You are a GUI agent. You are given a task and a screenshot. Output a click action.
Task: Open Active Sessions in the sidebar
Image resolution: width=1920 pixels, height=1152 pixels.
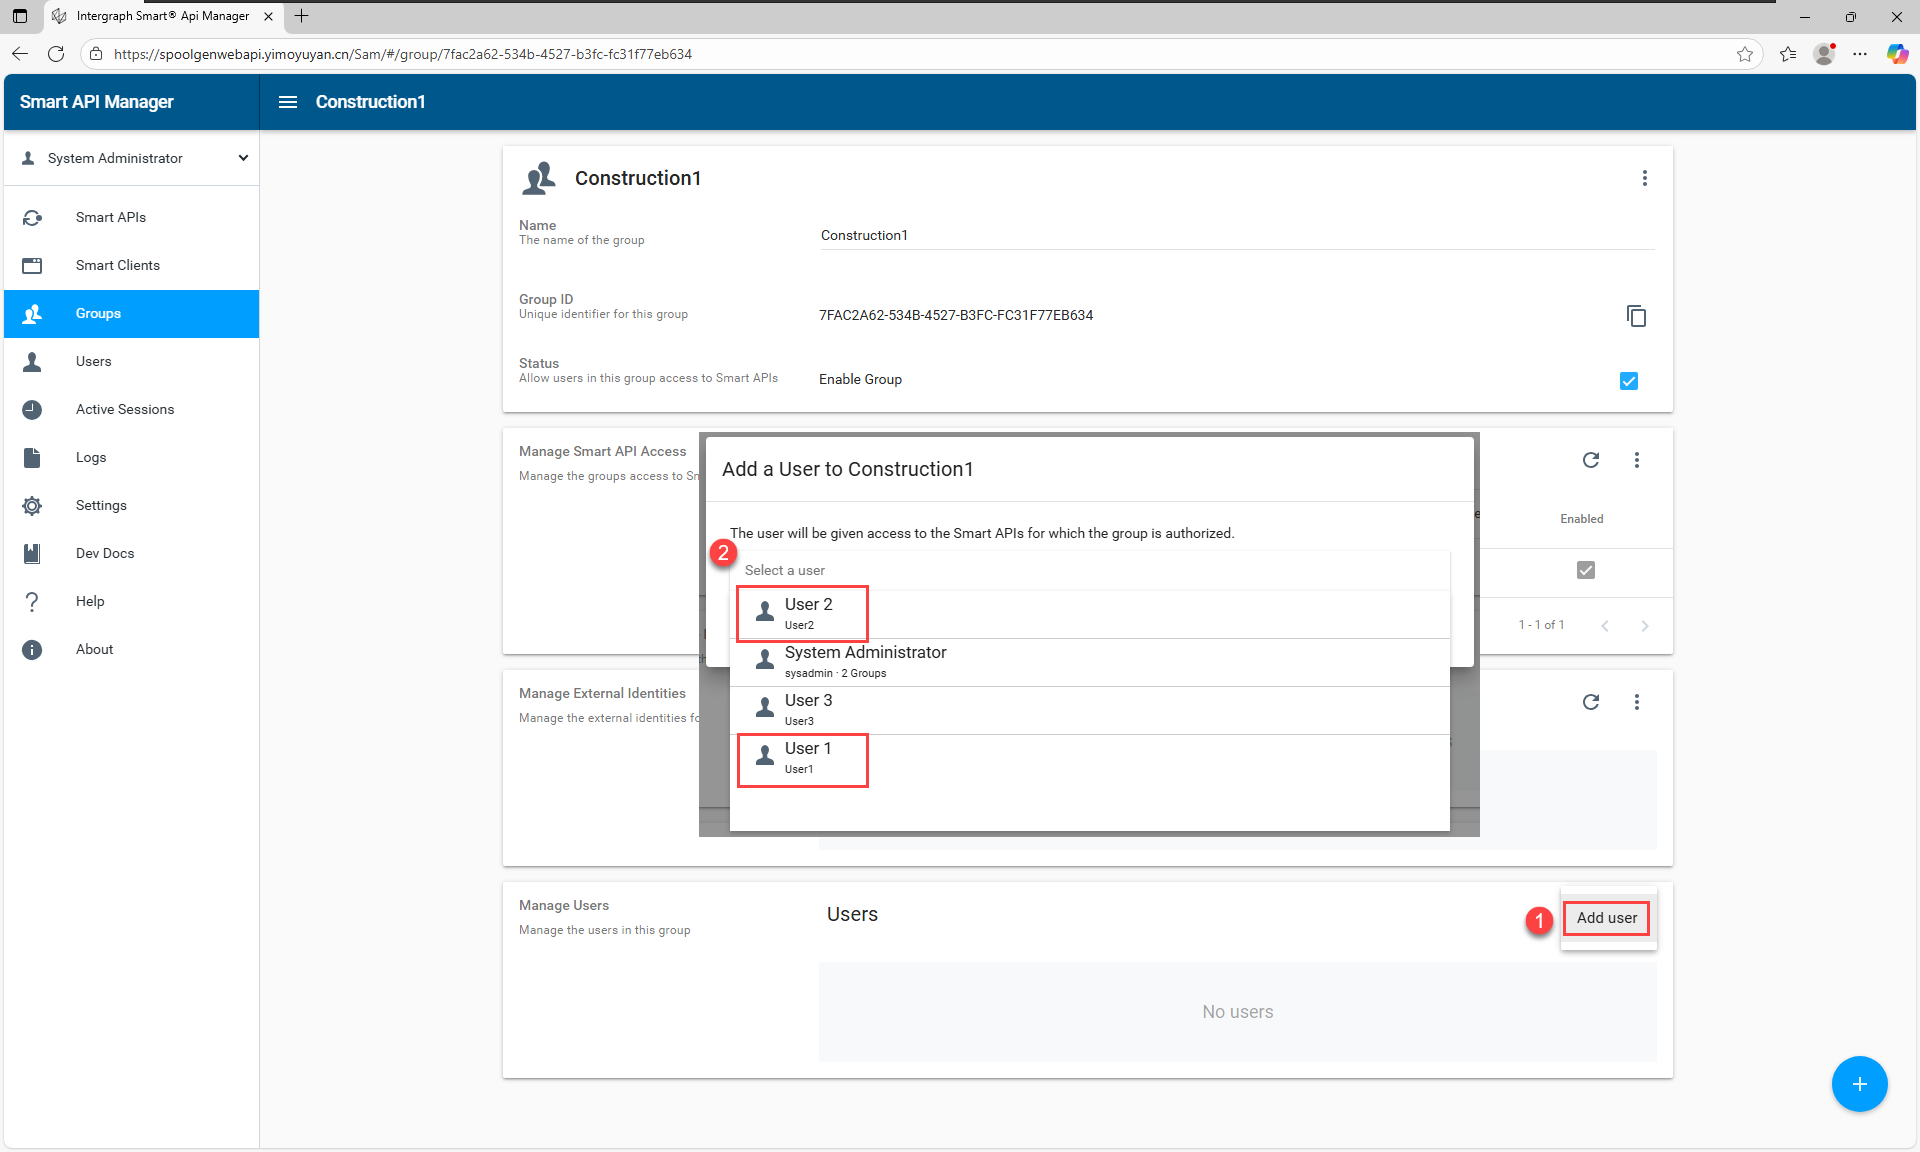pyautogui.click(x=124, y=409)
